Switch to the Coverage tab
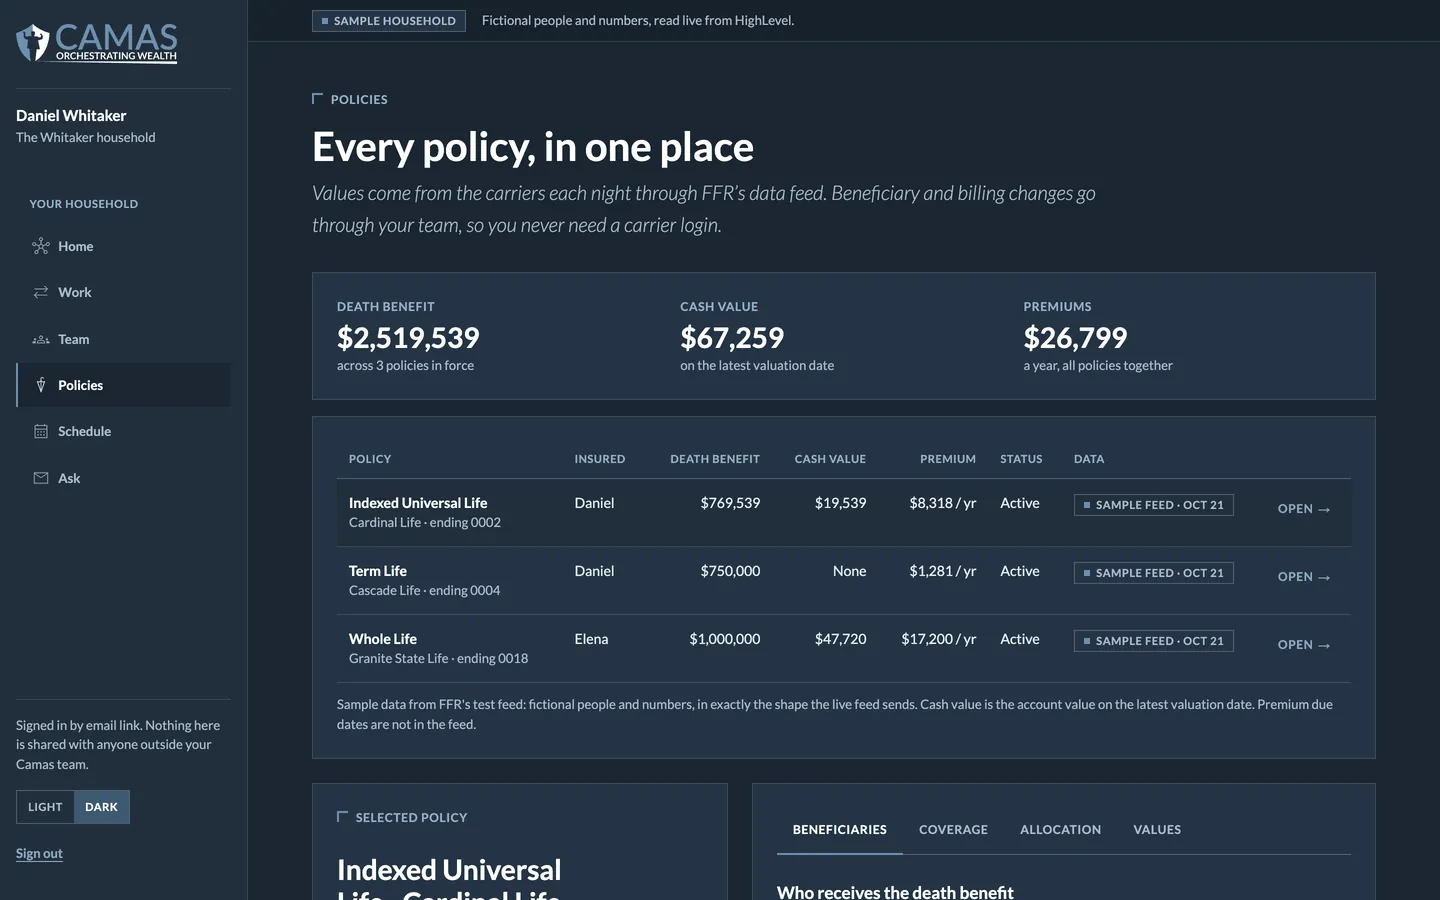The width and height of the screenshot is (1440, 900). click(953, 830)
